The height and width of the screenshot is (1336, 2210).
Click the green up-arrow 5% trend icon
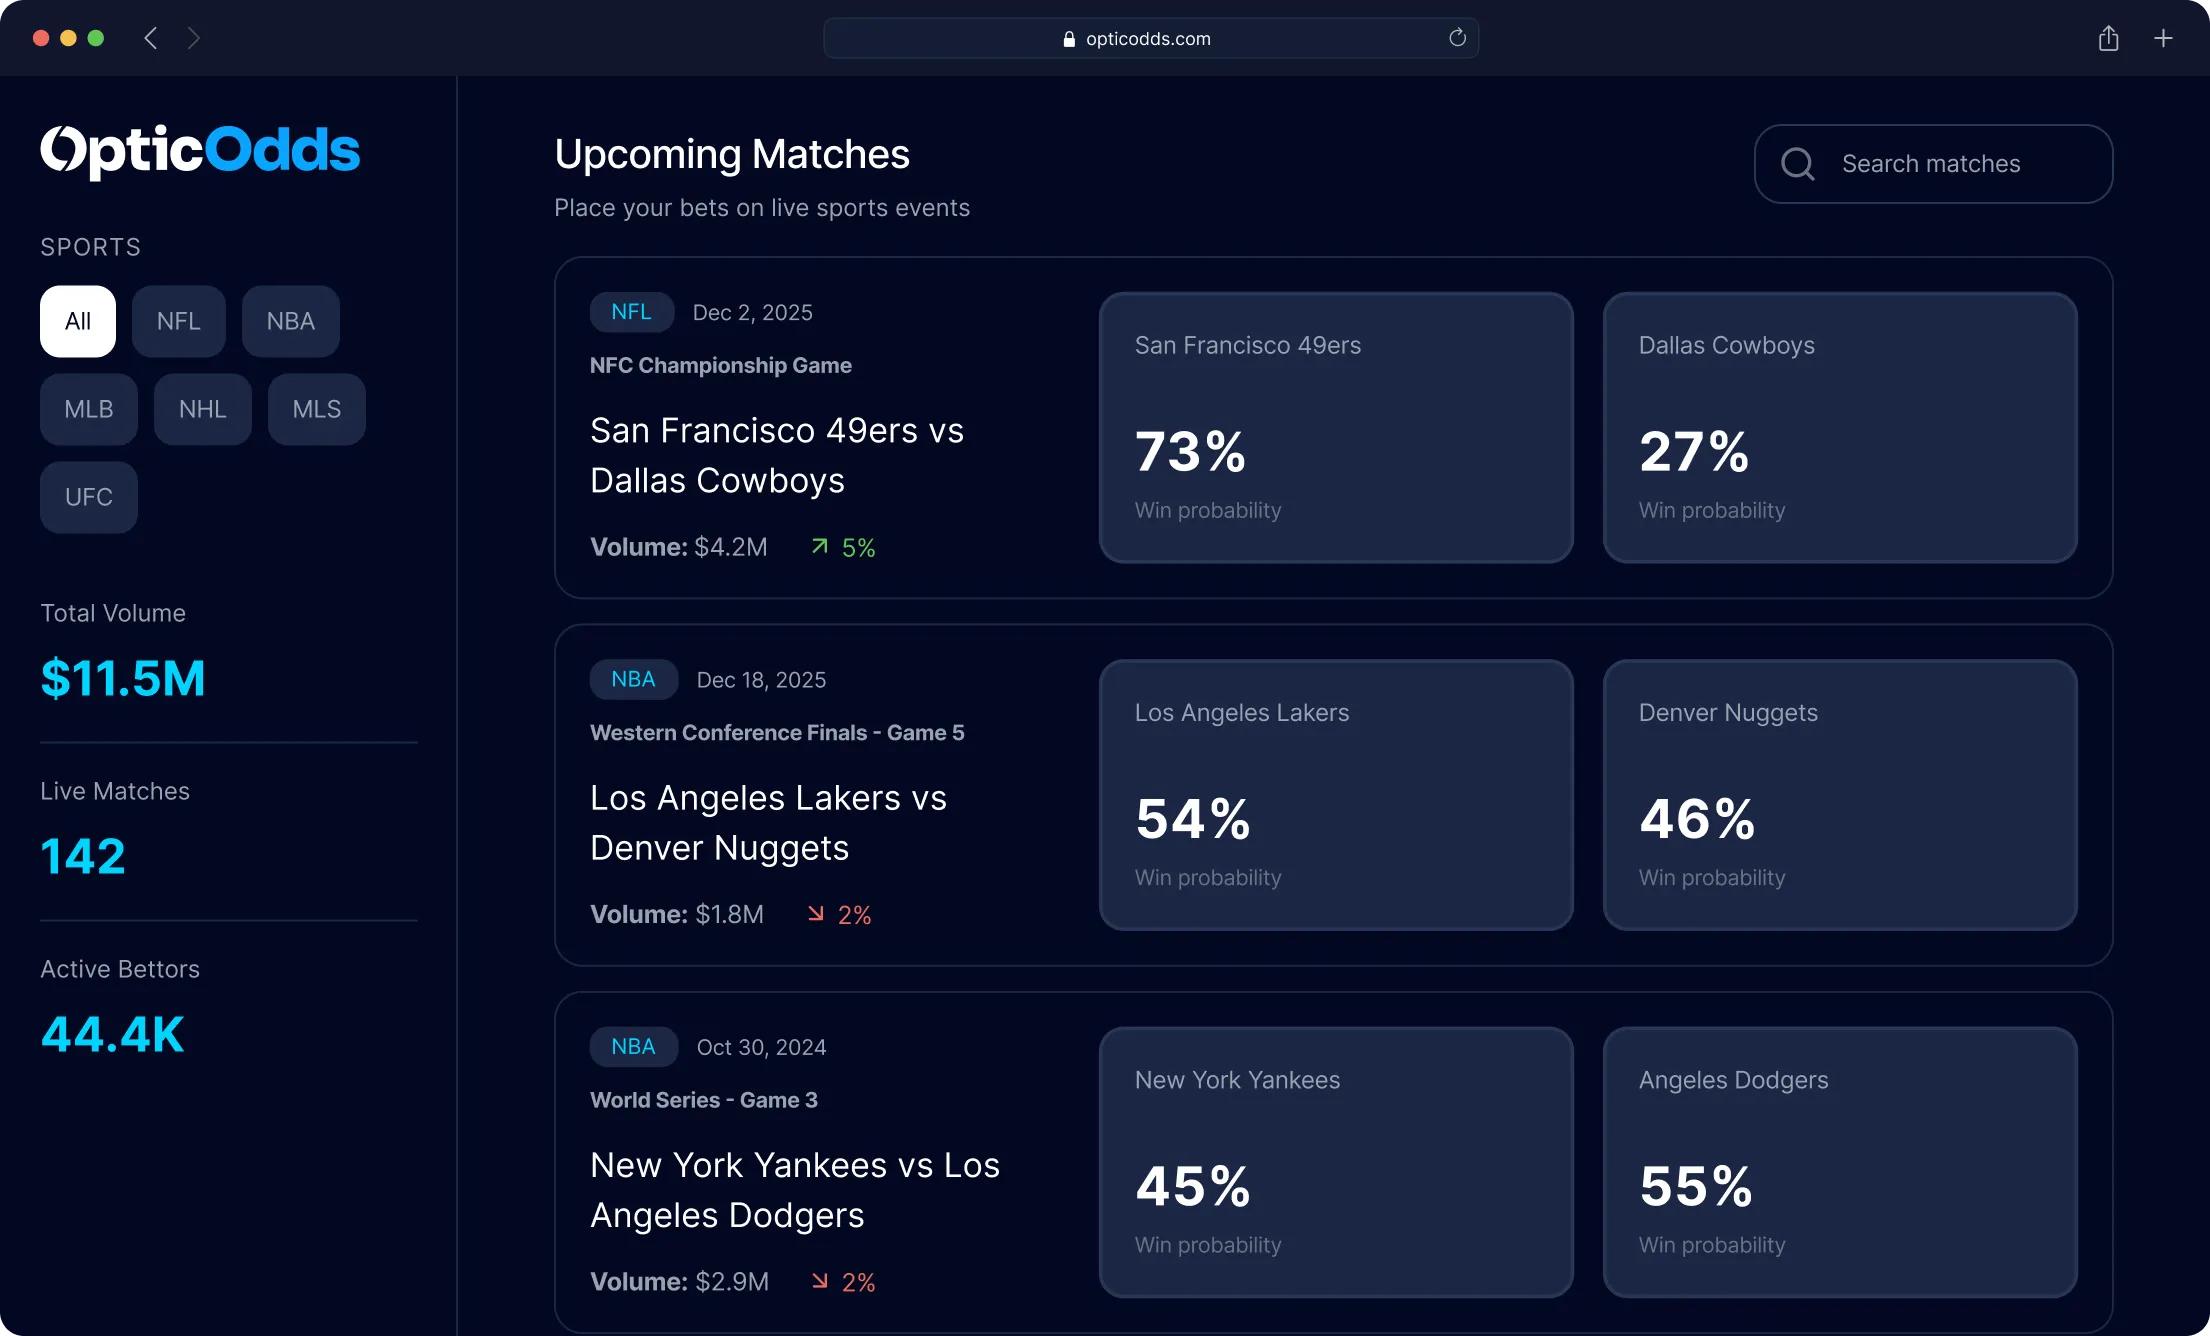[x=820, y=546]
